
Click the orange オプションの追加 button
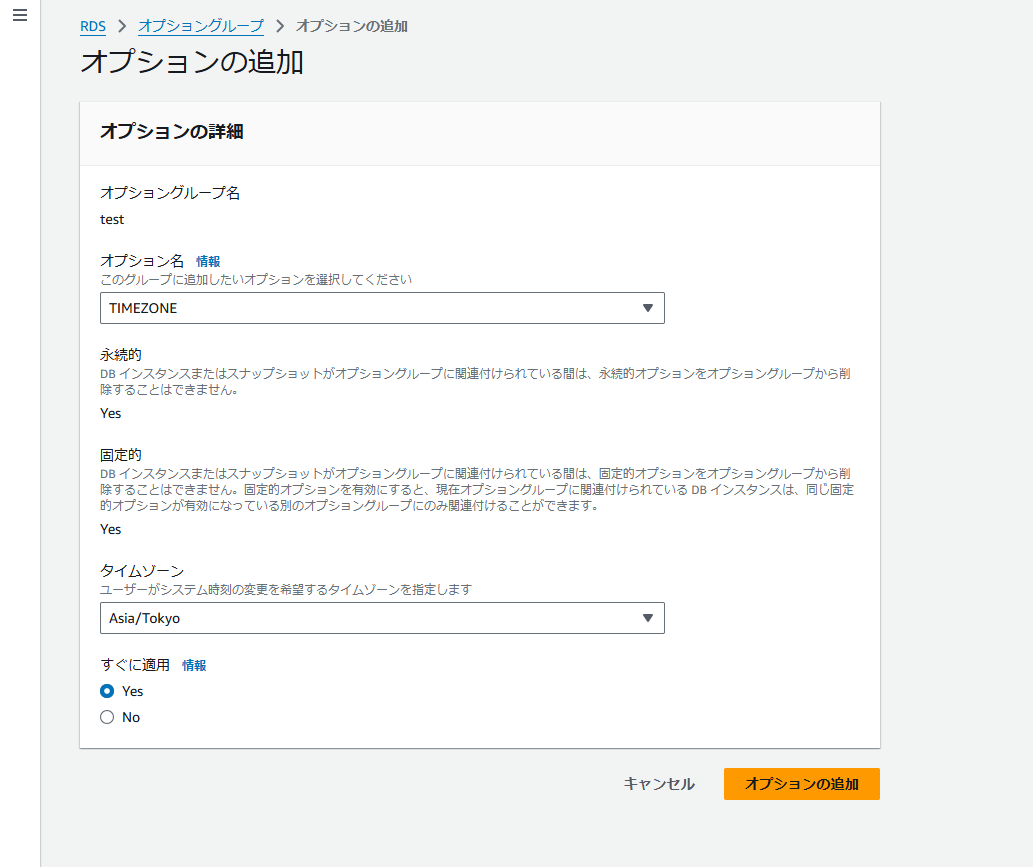coord(801,784)
